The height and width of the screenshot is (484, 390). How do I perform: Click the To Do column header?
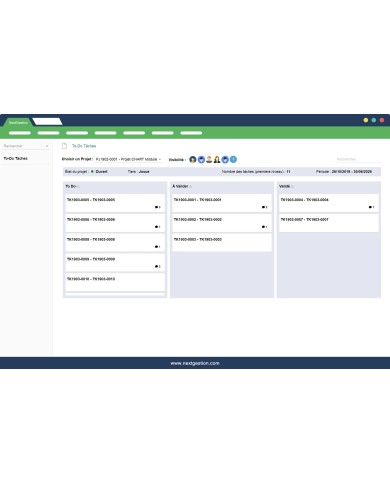71,186
